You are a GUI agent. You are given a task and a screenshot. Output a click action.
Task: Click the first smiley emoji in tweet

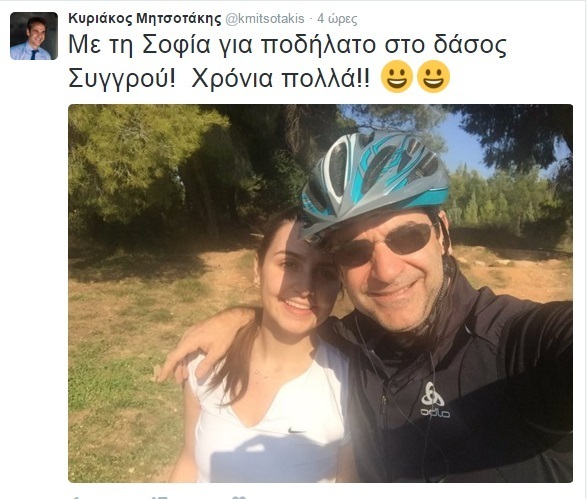click(396, 76)
